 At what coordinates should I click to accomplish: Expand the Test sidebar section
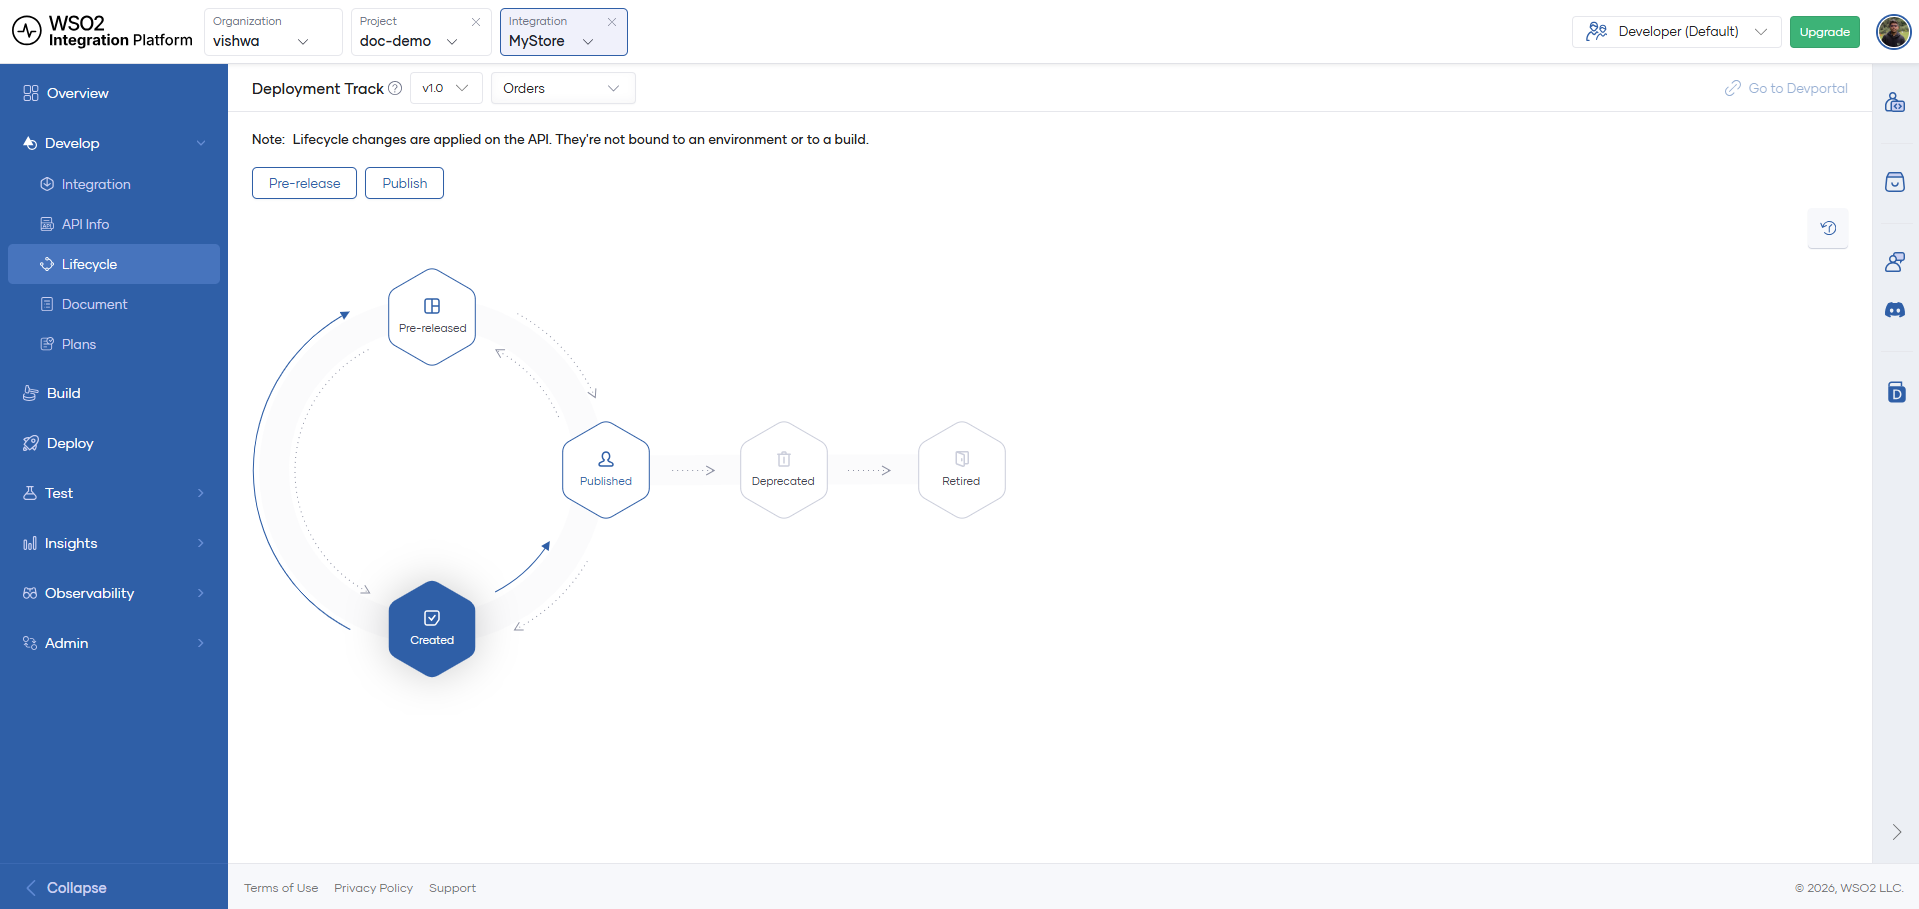click(114, 493)
